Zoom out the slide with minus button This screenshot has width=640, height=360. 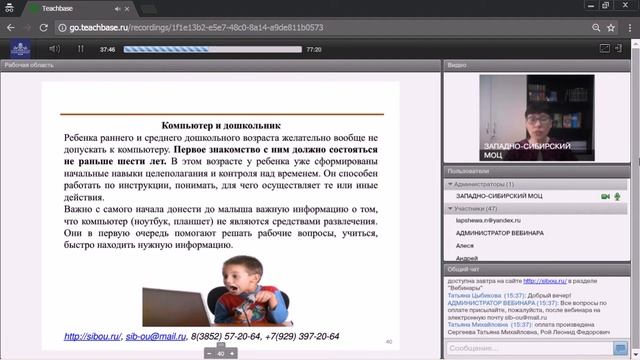[x=209, y=353]
